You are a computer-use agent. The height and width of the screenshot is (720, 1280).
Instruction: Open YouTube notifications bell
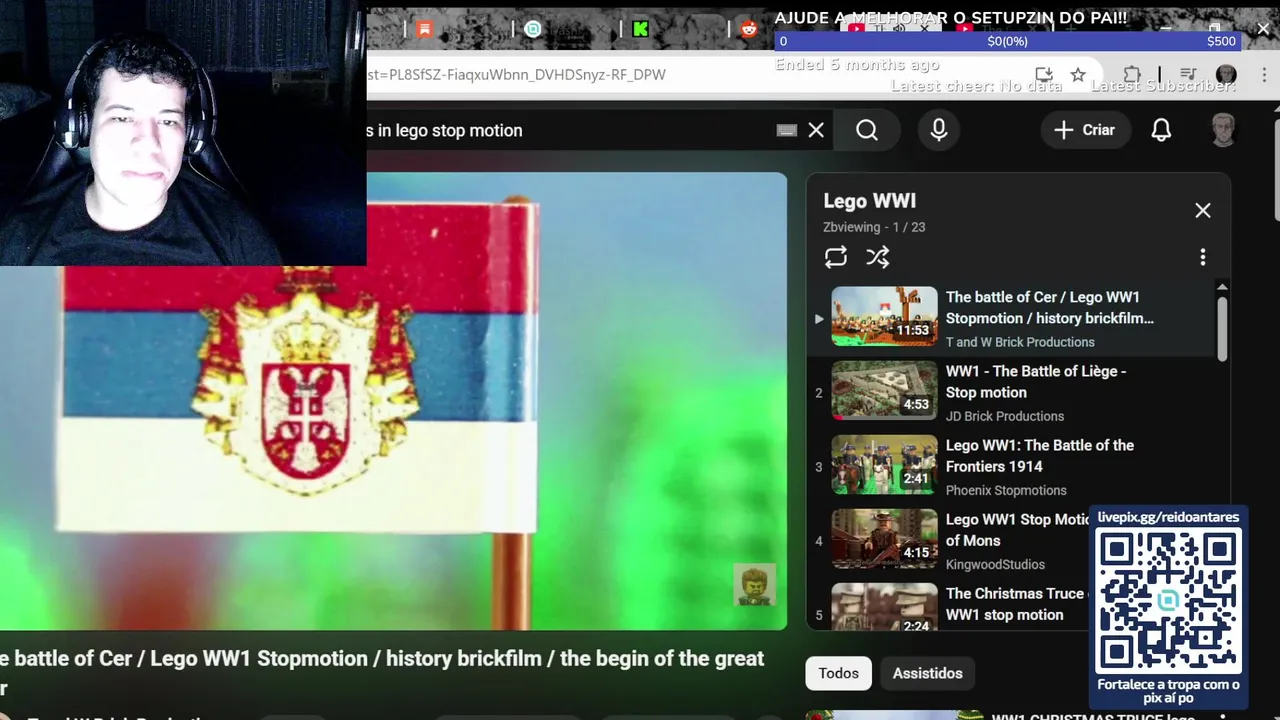(x=1161, y=130)
